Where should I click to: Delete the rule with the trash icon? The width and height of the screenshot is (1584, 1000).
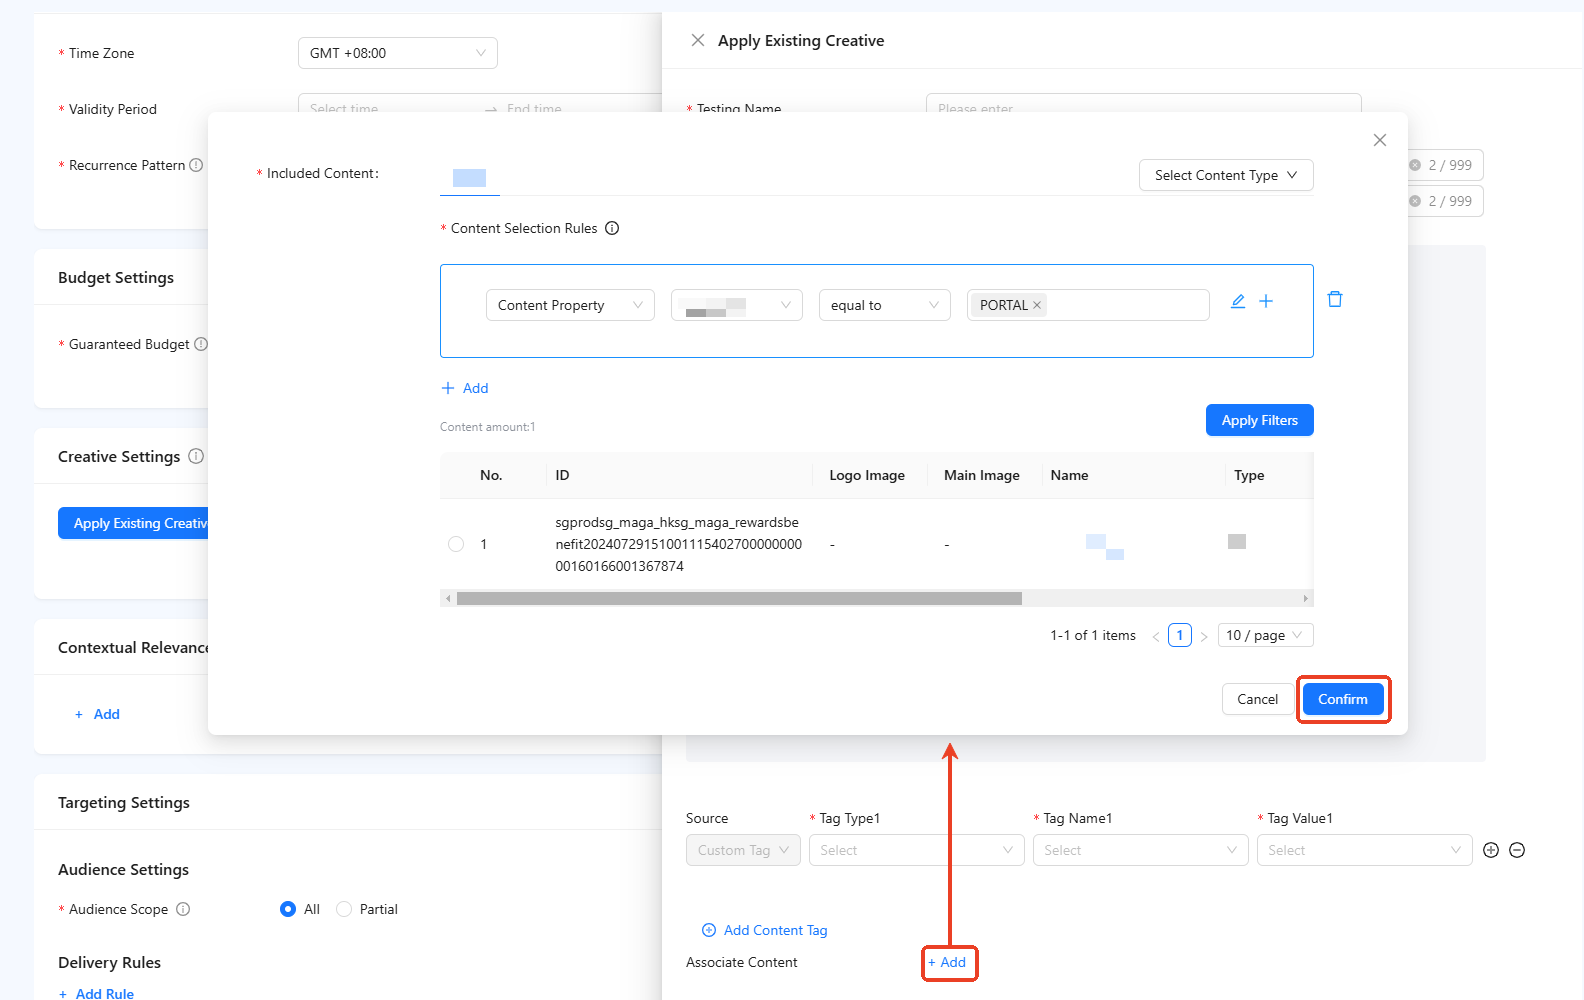coord(1335,299)
